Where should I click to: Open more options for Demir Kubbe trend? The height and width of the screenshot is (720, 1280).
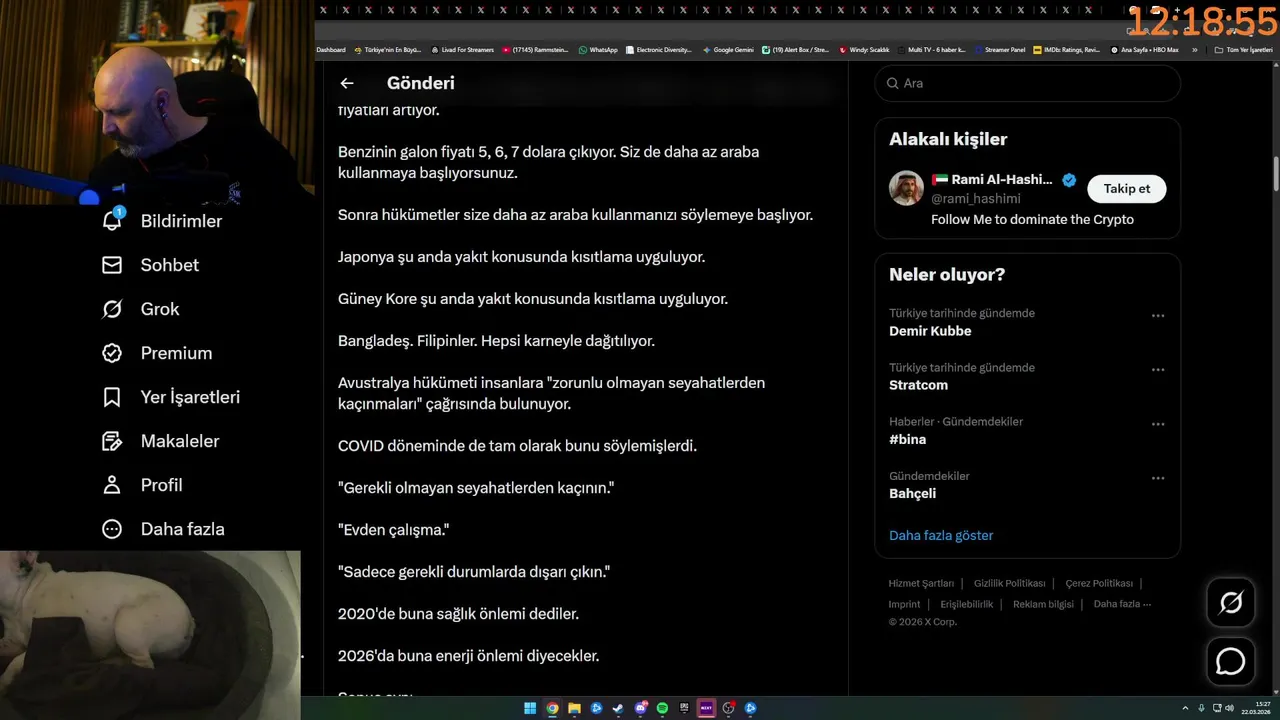pyautogui.click(x=1158, y=315)
